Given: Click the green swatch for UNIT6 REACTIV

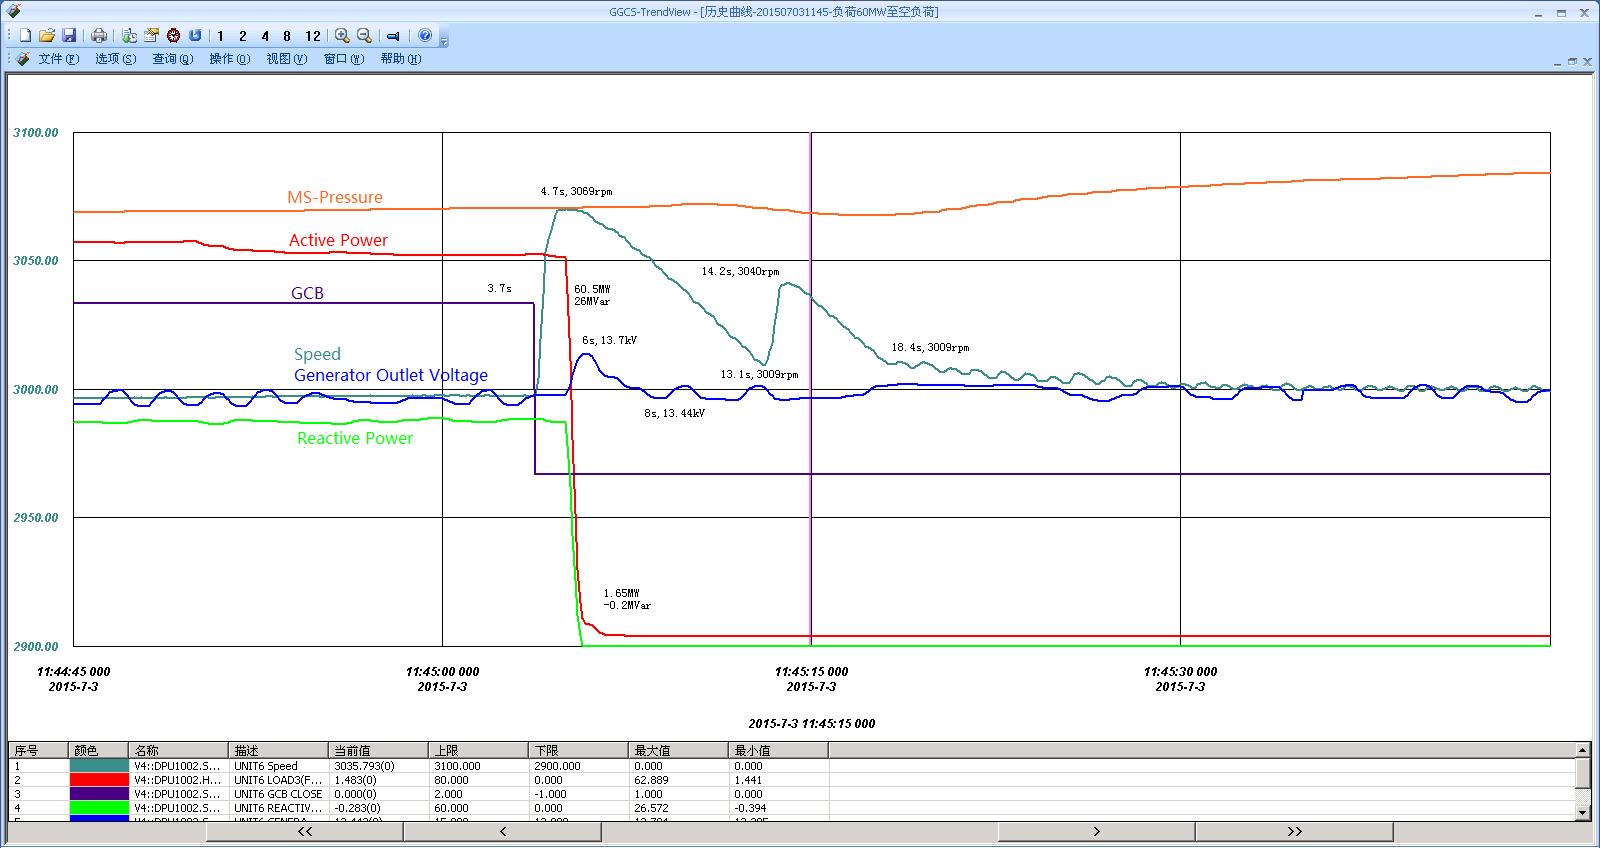Looking at the screenshot, I should point(99,808).
